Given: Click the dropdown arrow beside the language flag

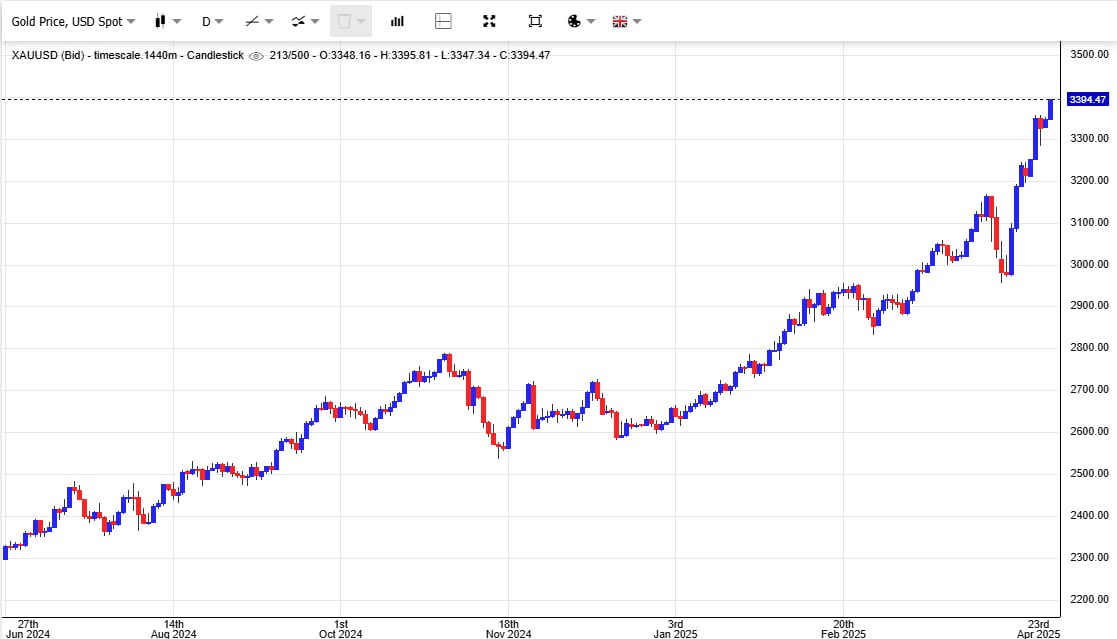Looking at the screenshot, I should coord(637,21).
